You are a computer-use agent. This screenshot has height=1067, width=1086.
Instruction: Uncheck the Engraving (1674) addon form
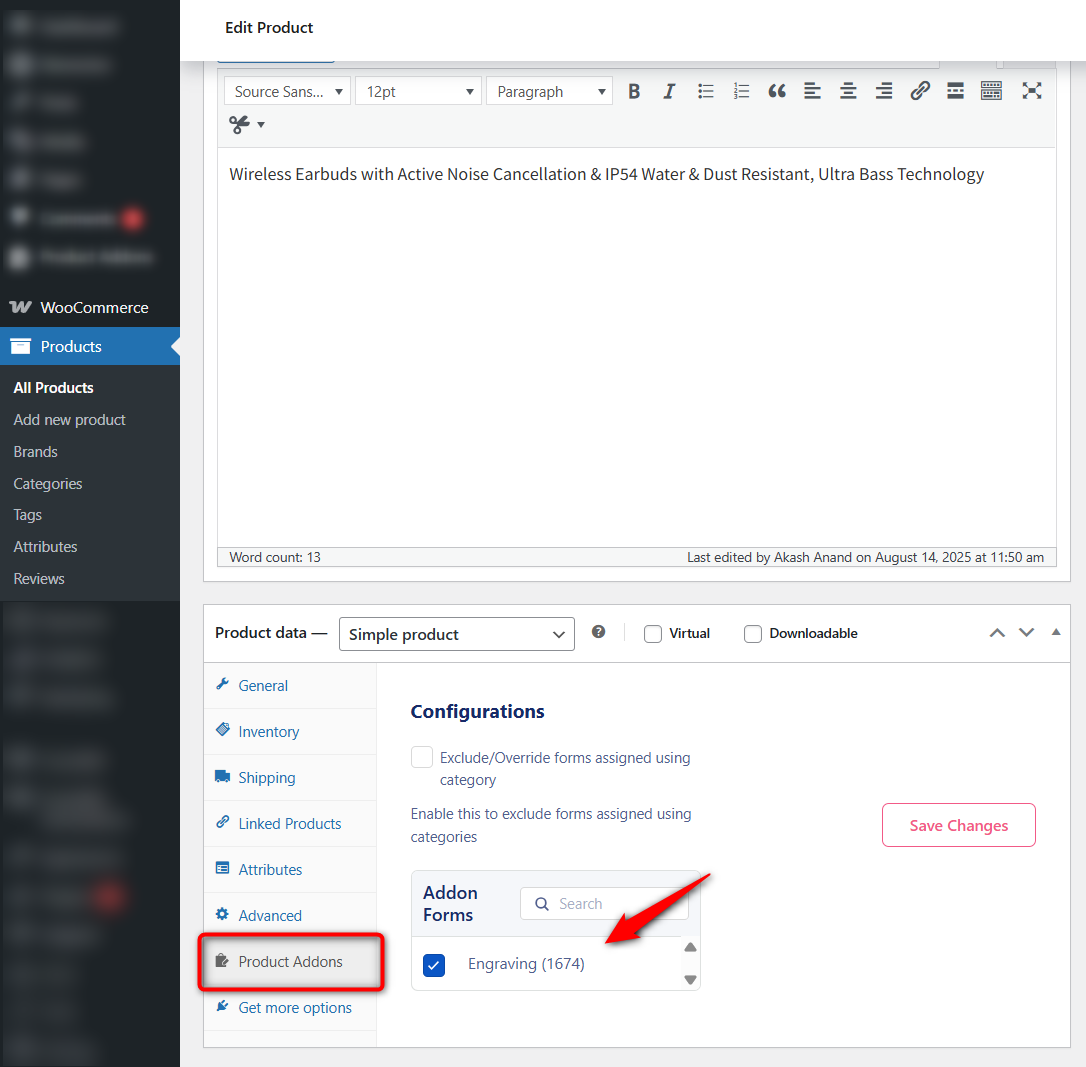[x=434, y=964]
